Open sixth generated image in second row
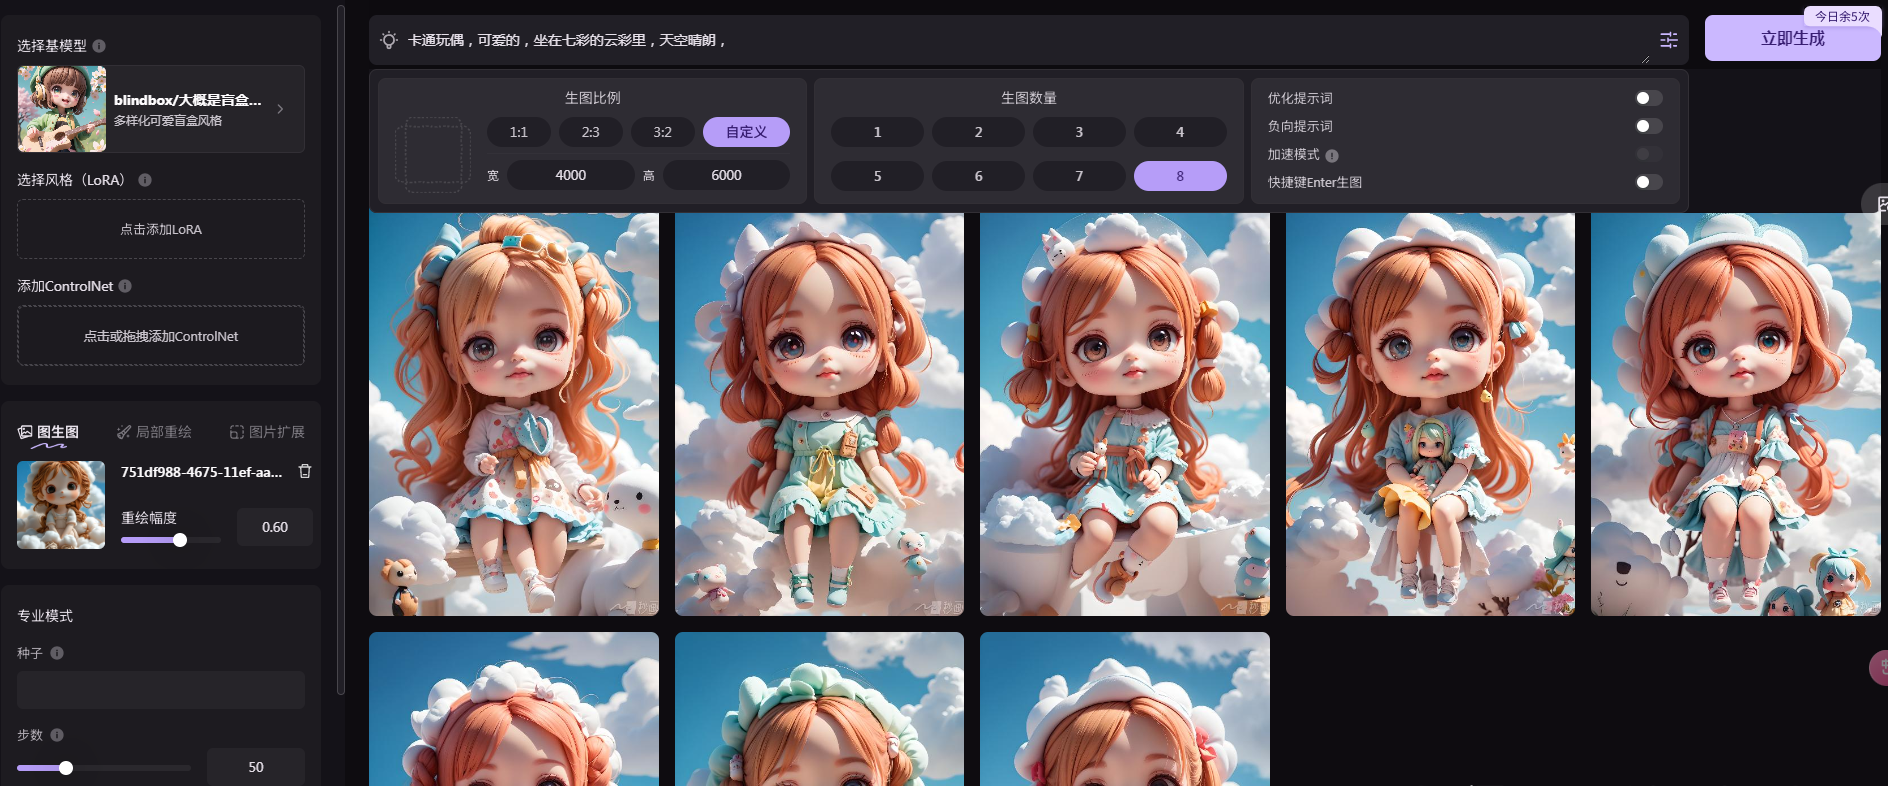1888x786 pixels. pyautogui.click(x=514, y=709)
